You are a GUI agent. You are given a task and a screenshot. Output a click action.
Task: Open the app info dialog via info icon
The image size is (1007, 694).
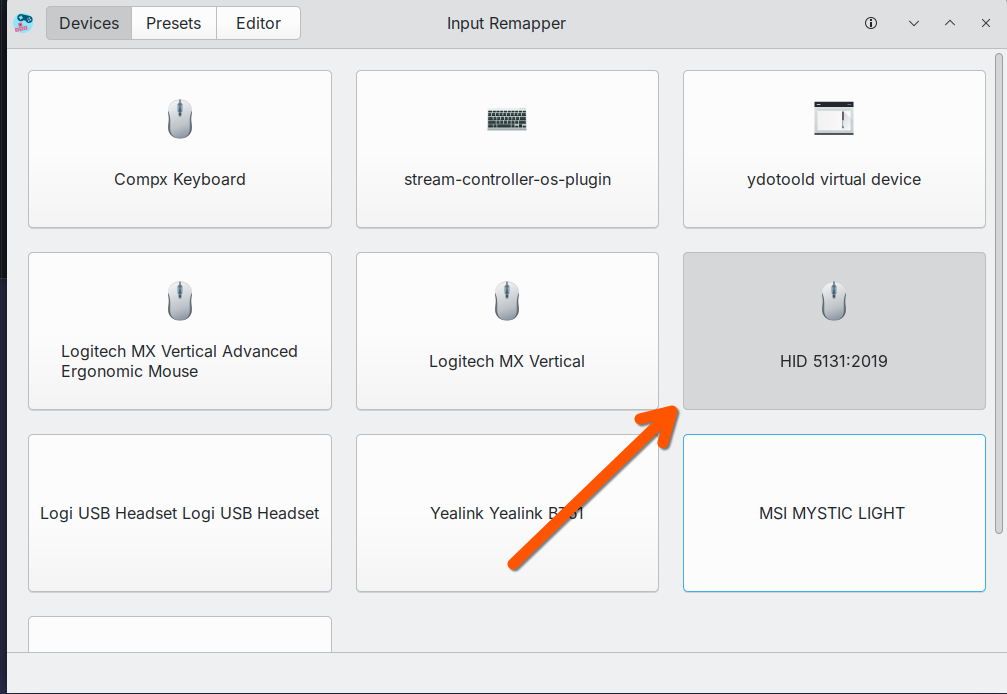pos(871,23)
